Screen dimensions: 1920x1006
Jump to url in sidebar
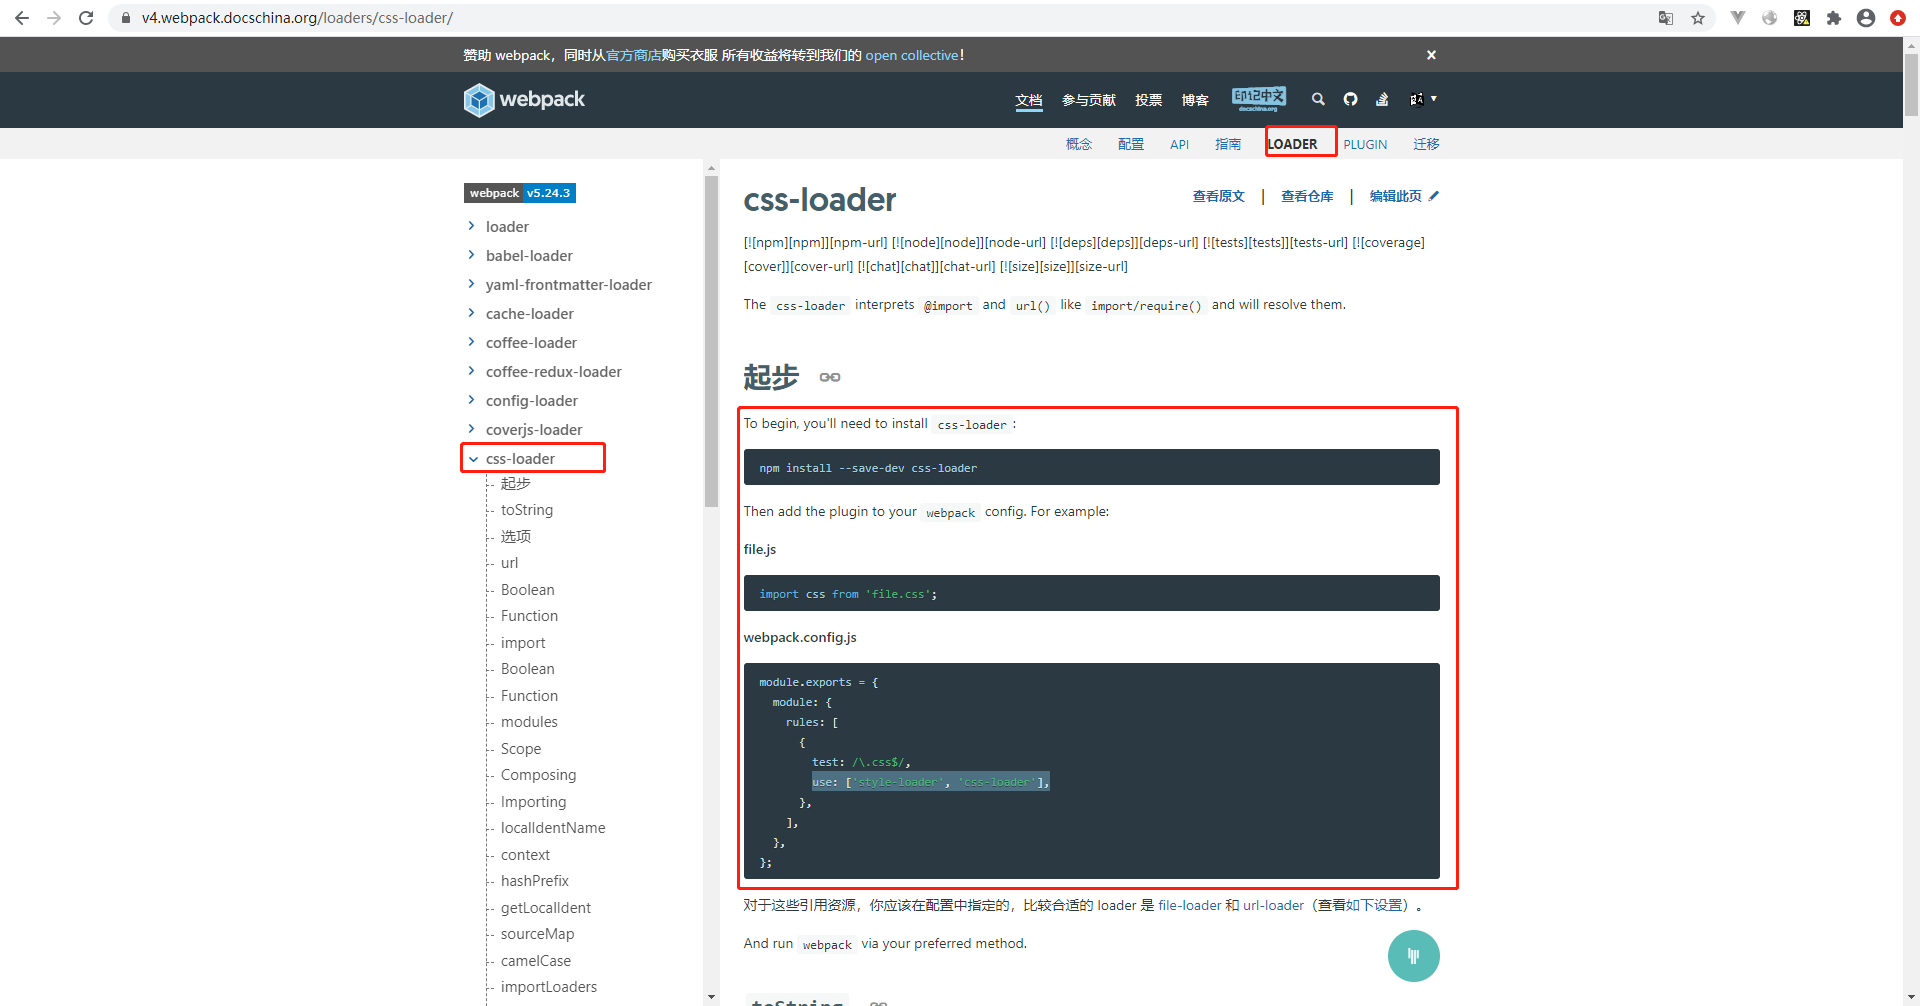click(x=510, y=563)
